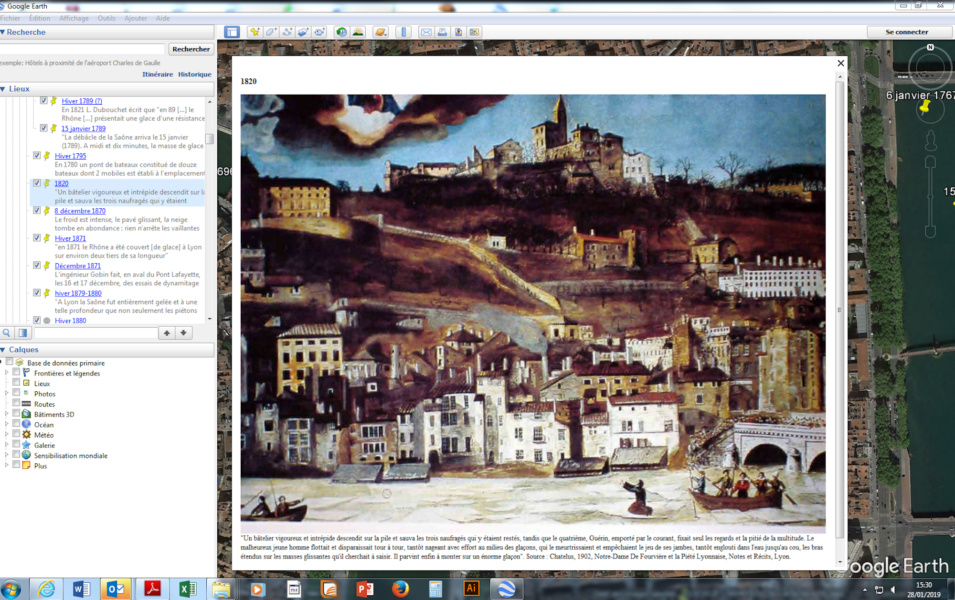Open the Affichage menu
The width and height of the screenshot is (955, 600).
pos(74,18)
